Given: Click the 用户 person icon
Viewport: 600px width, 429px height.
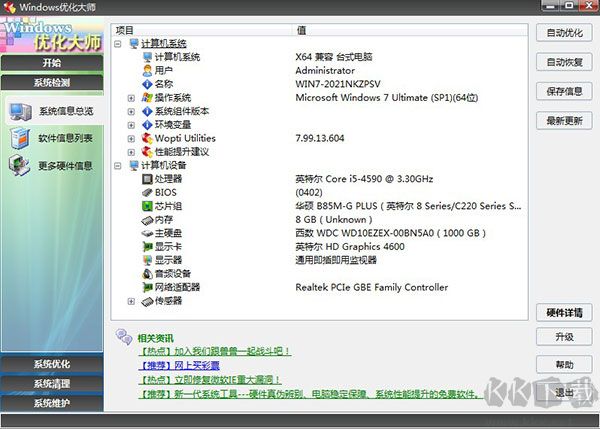Looking at the screenshot, I should click(x=147, y=70).
